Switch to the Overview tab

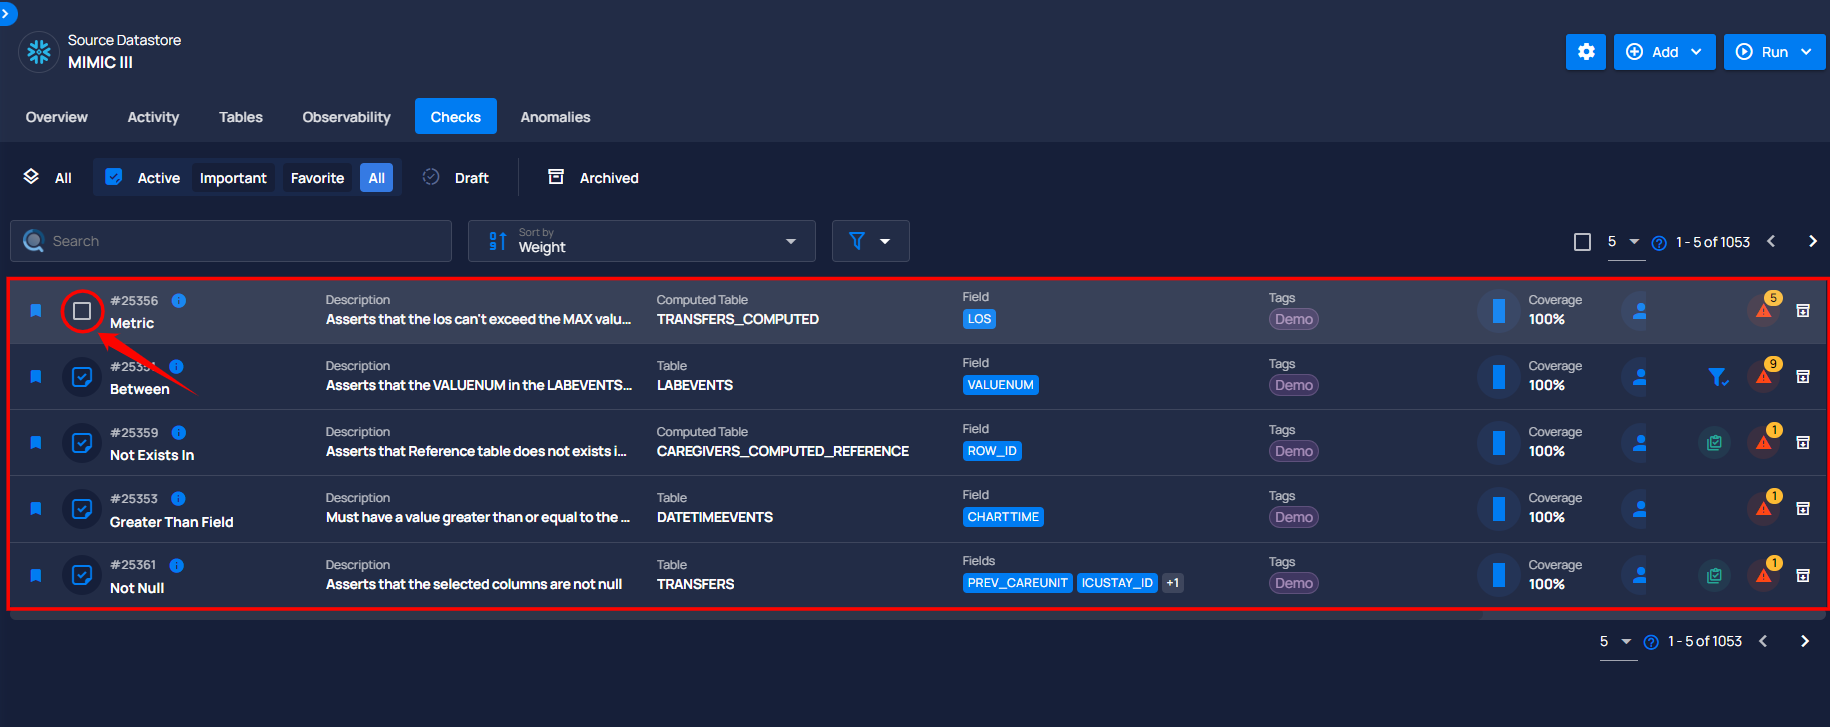(x=57, y=117)
